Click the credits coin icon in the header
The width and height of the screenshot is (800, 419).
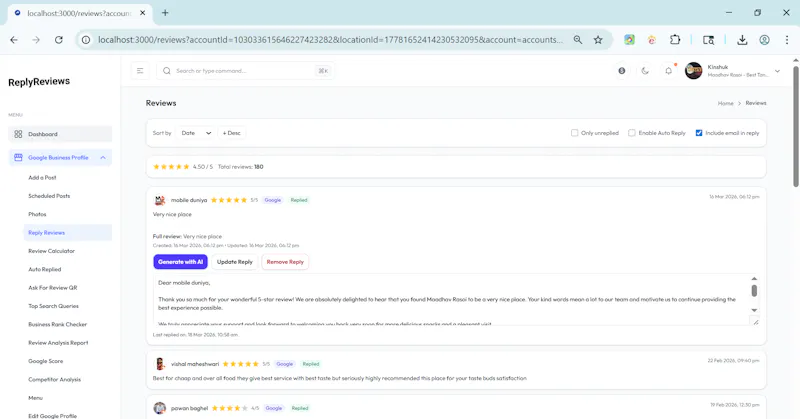pos(621,71)
